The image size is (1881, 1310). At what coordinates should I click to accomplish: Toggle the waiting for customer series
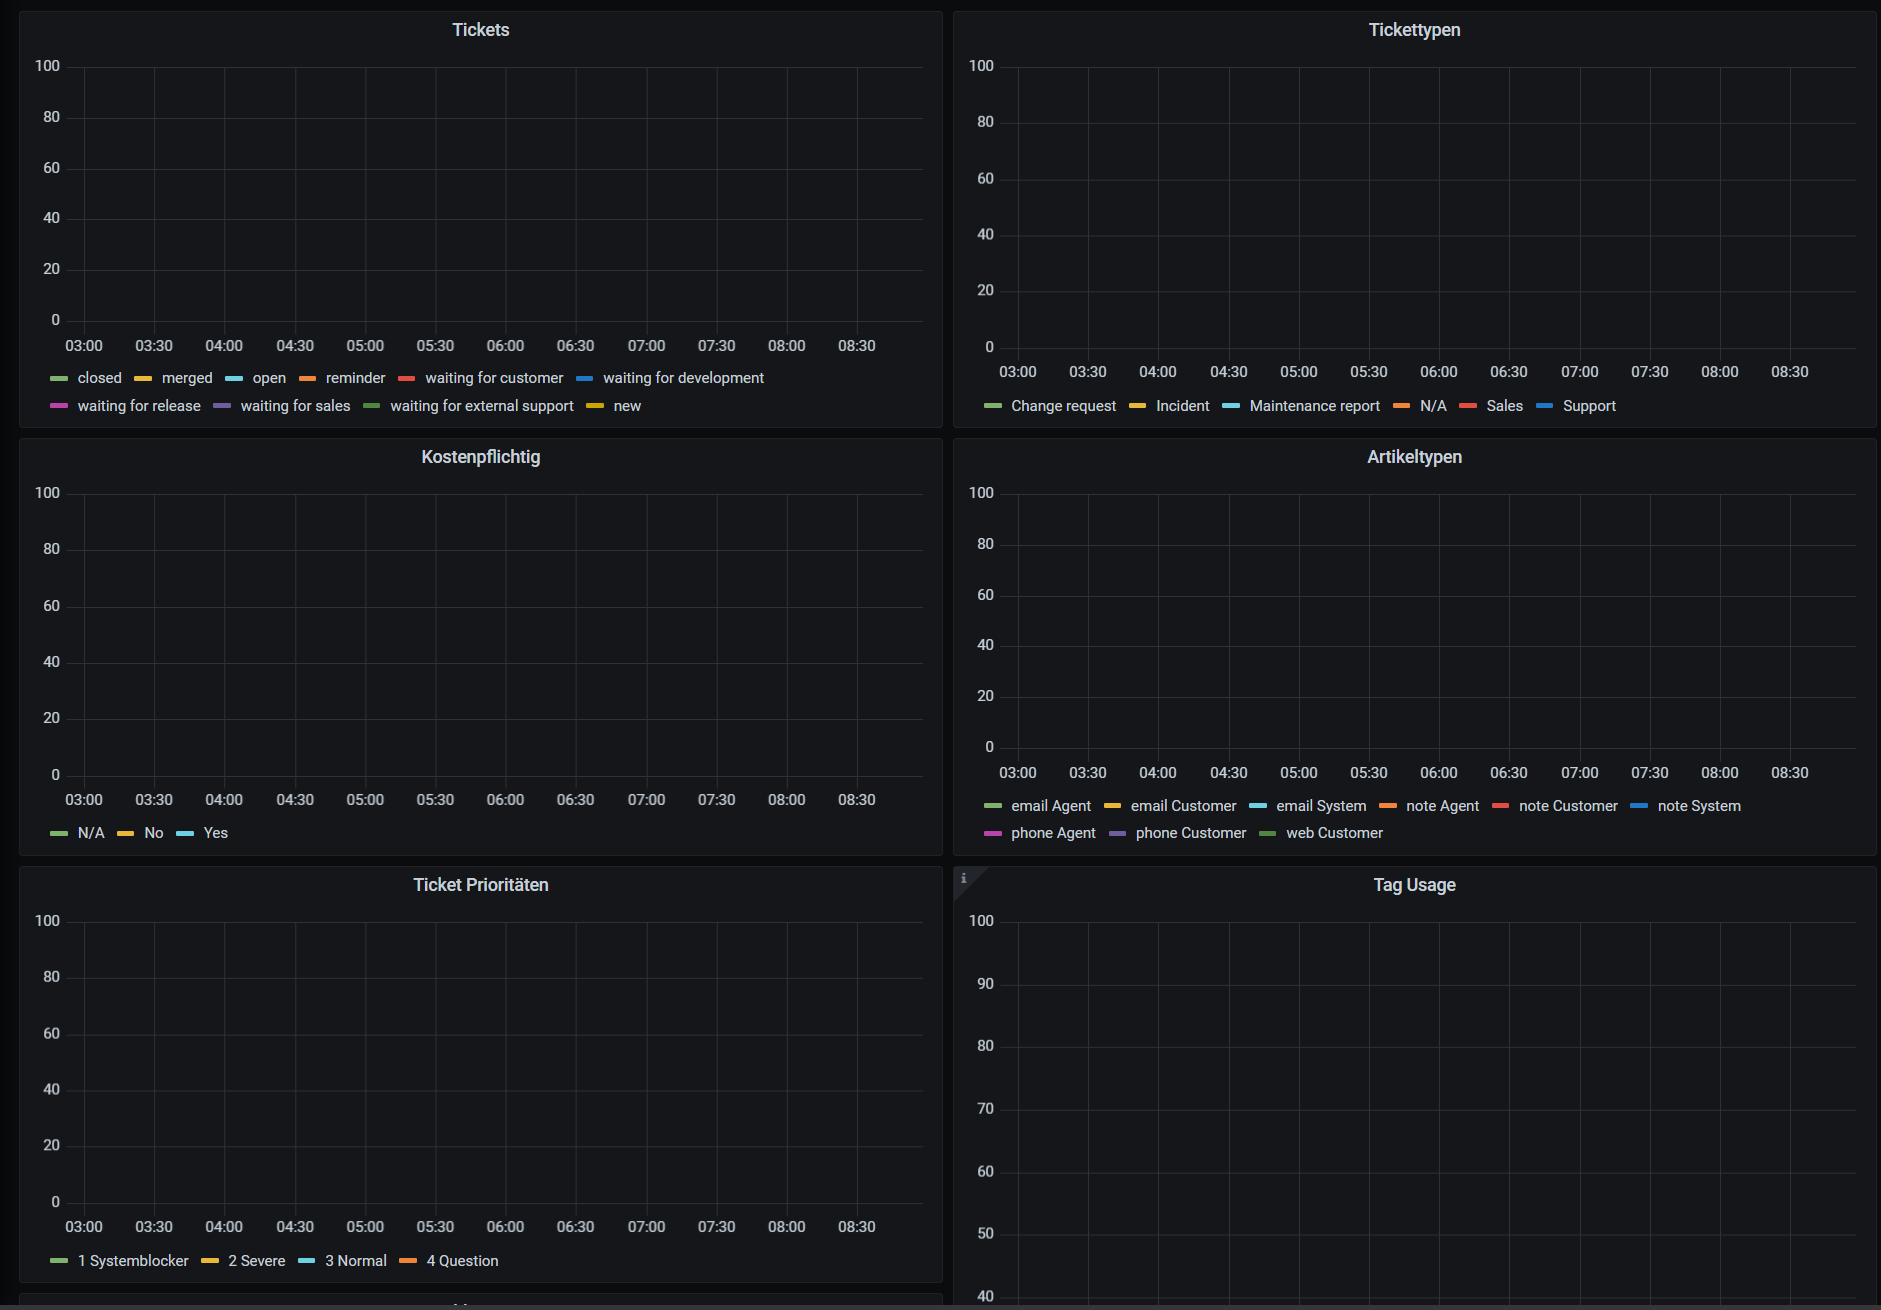[x=494, y=377]
